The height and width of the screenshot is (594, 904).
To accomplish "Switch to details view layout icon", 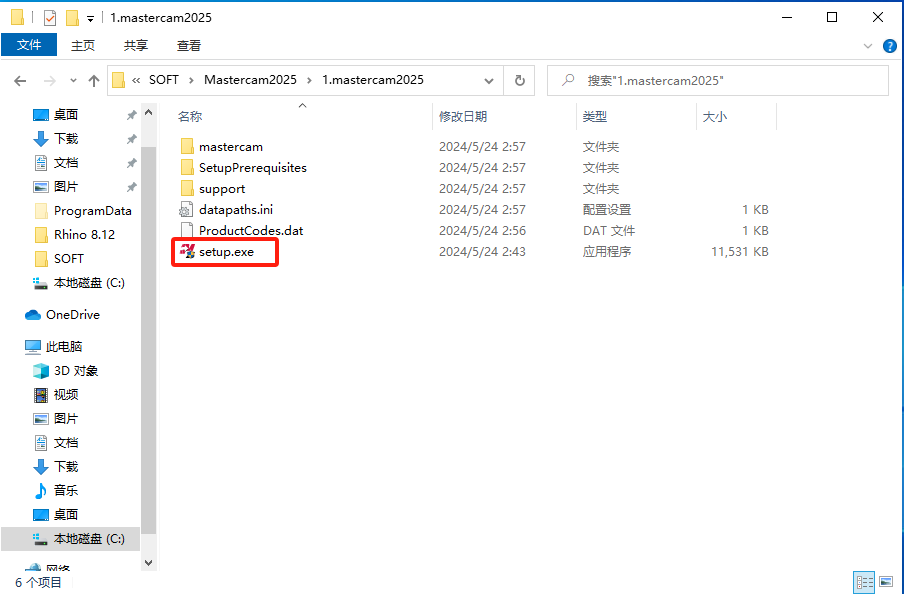I will 864,582.
